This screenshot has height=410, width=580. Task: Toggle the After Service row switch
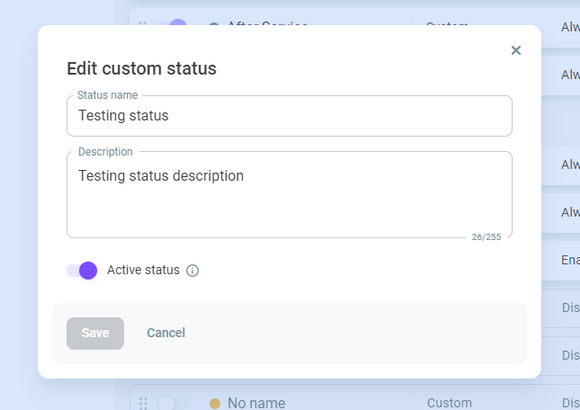click(x=172, y=23)
